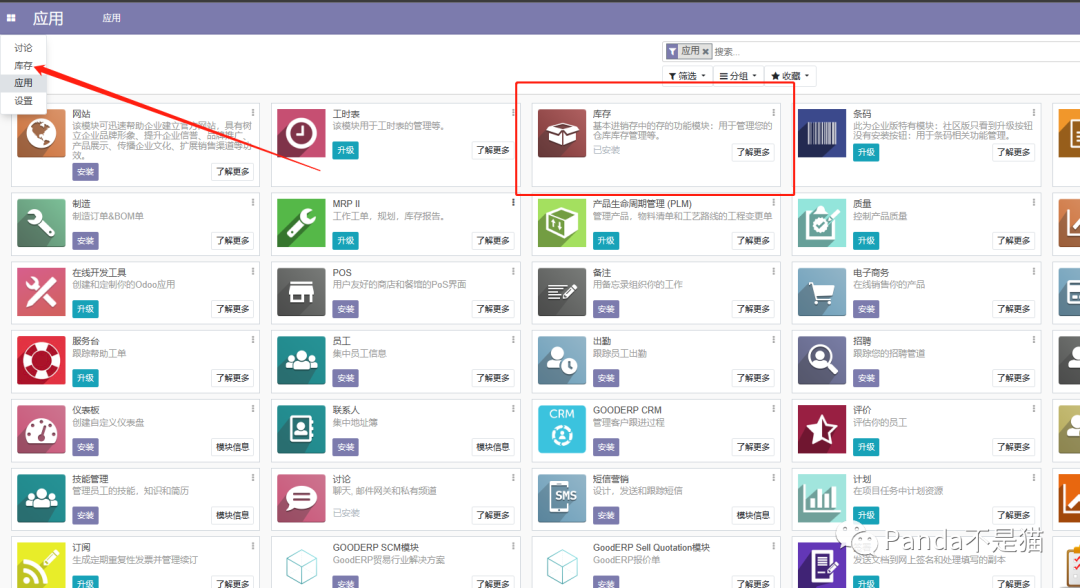Install the 招聘 module
Screen dimensions: 1080x588
point(866,378)
